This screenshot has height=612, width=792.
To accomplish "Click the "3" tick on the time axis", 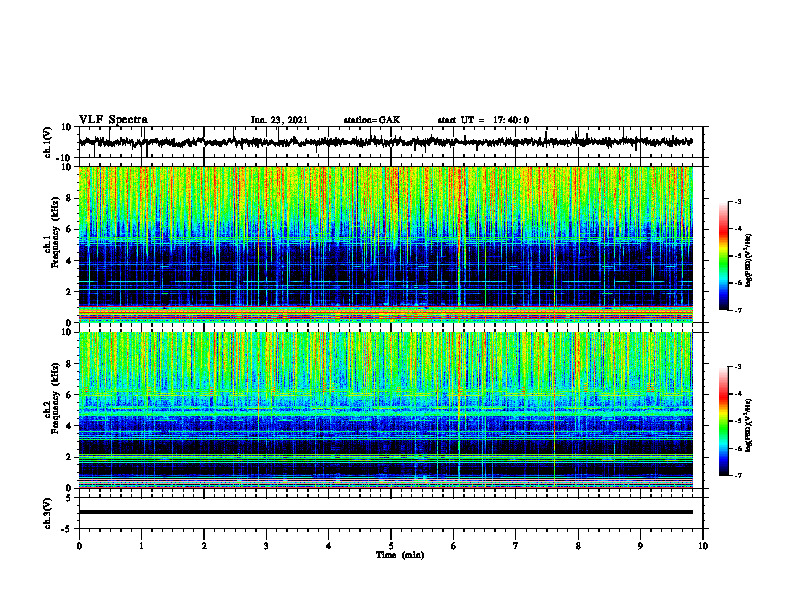I will click(266, 546).
